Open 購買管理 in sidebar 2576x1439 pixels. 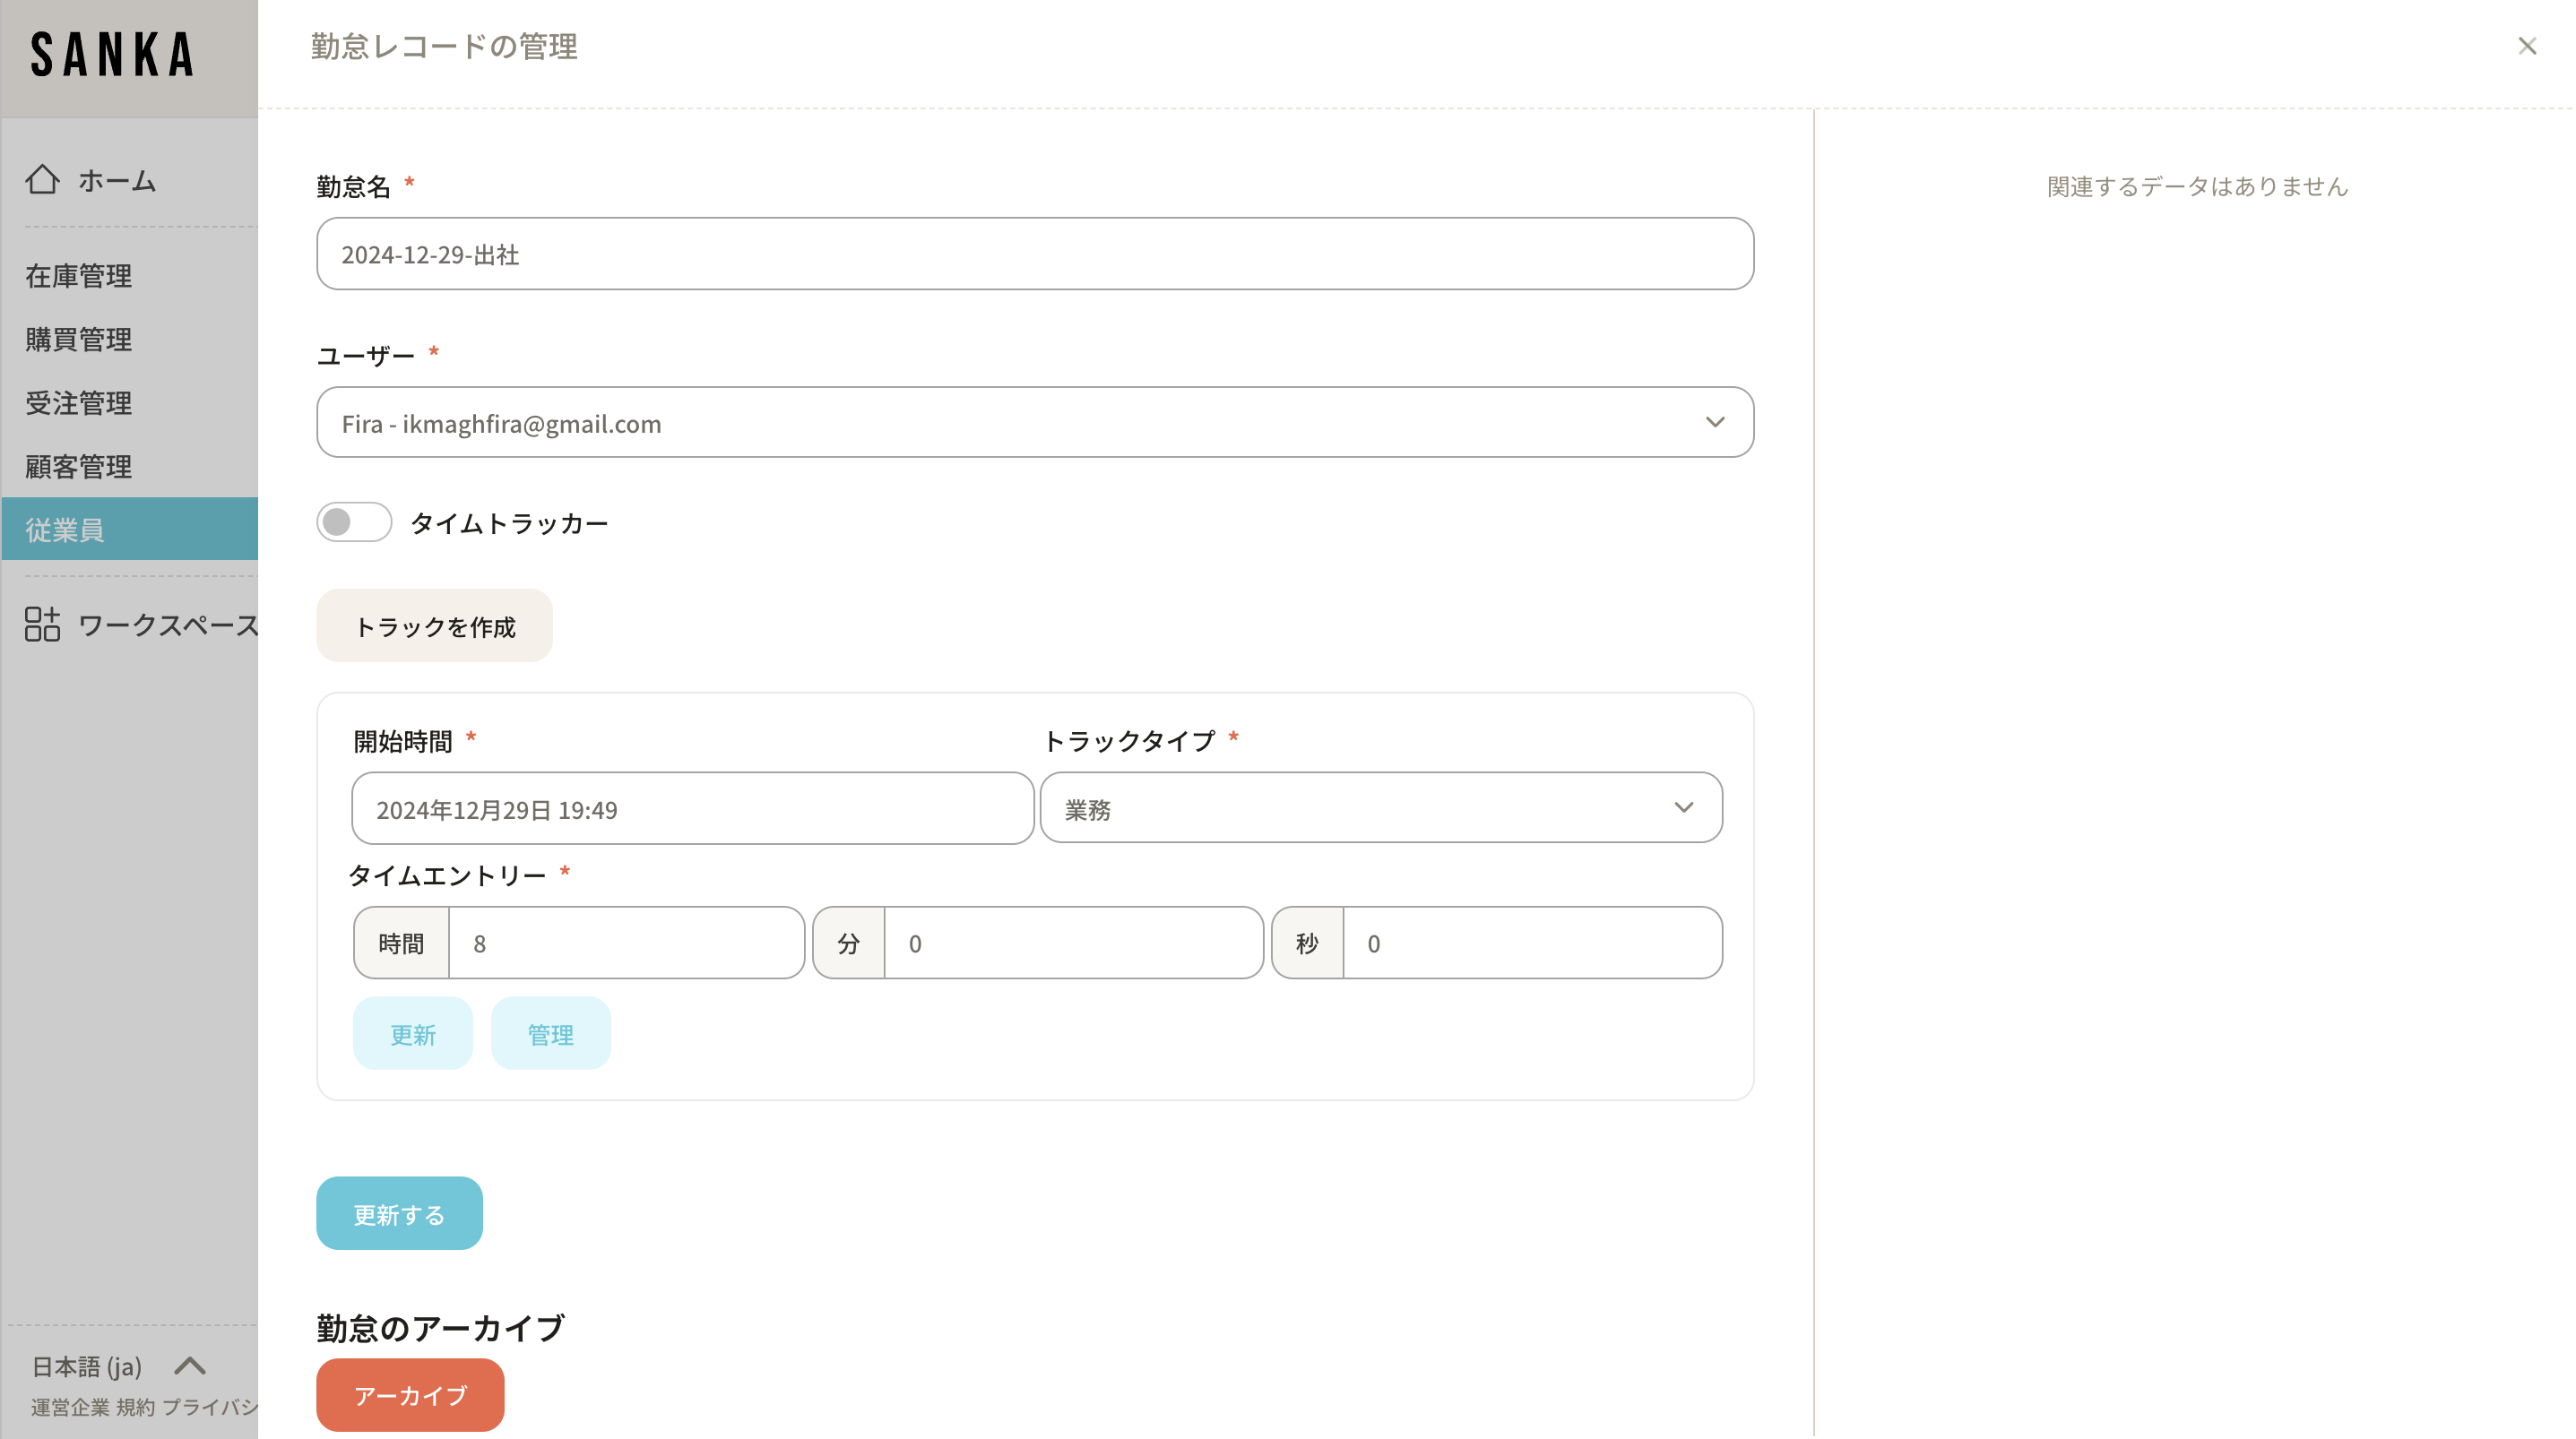(79, 340)
